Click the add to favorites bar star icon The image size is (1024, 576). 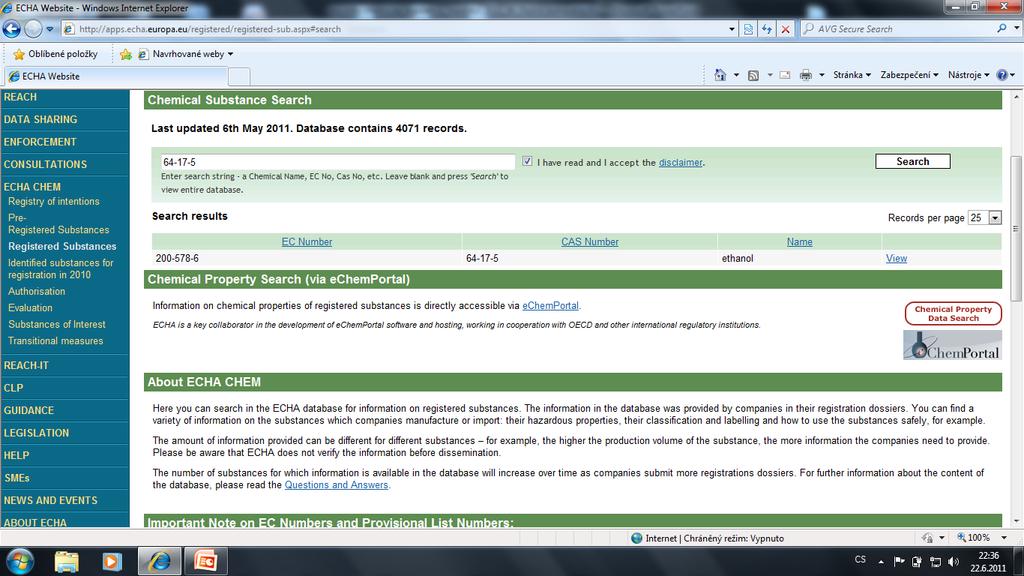[126, 54]
